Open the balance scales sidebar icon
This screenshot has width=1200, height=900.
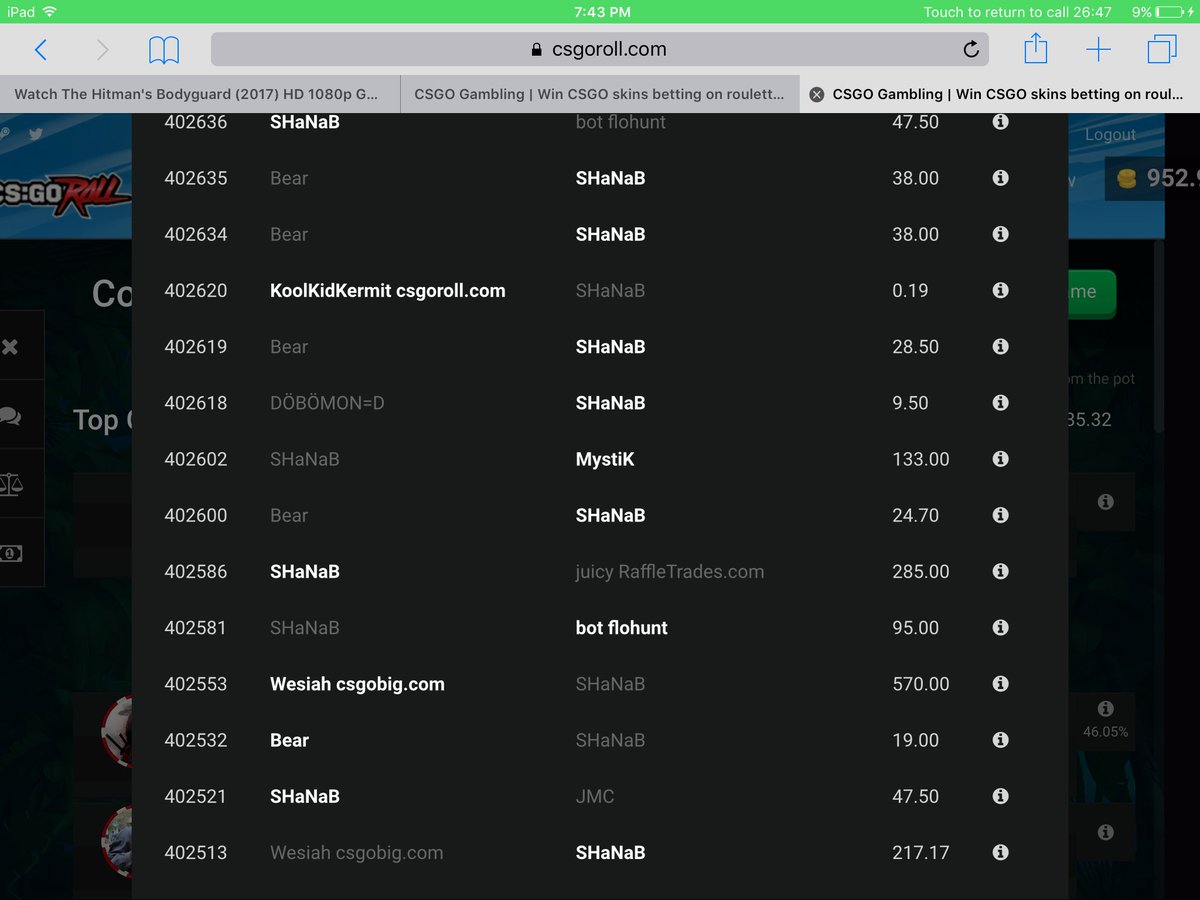click(x=11, y=485)
